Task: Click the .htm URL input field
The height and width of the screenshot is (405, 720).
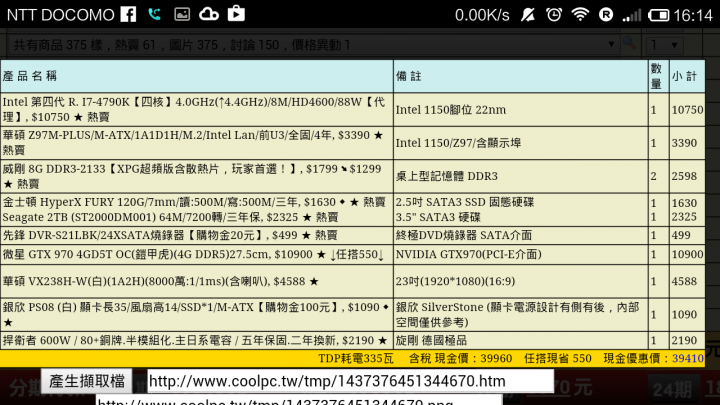Action: point(350,381)
